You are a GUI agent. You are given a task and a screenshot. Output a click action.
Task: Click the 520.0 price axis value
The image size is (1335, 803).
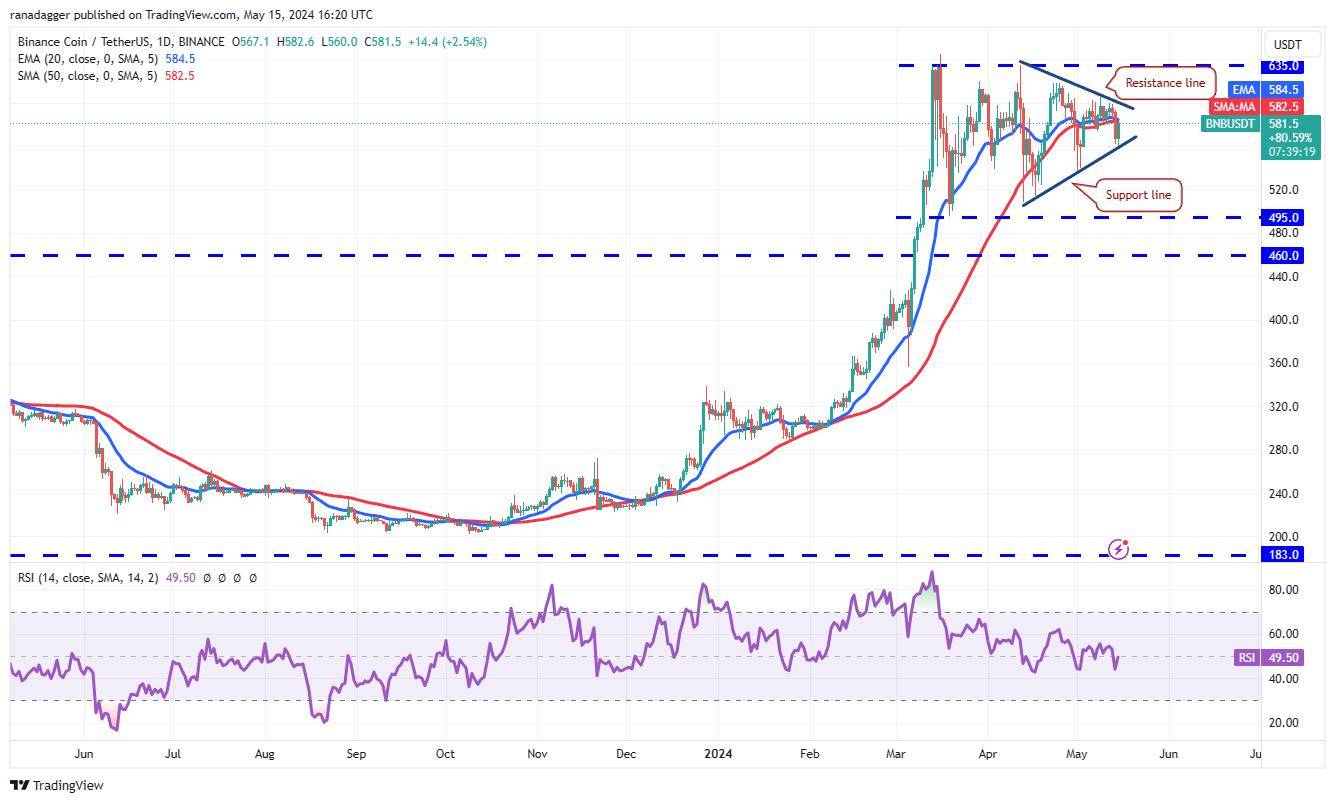coord(1283,190)
